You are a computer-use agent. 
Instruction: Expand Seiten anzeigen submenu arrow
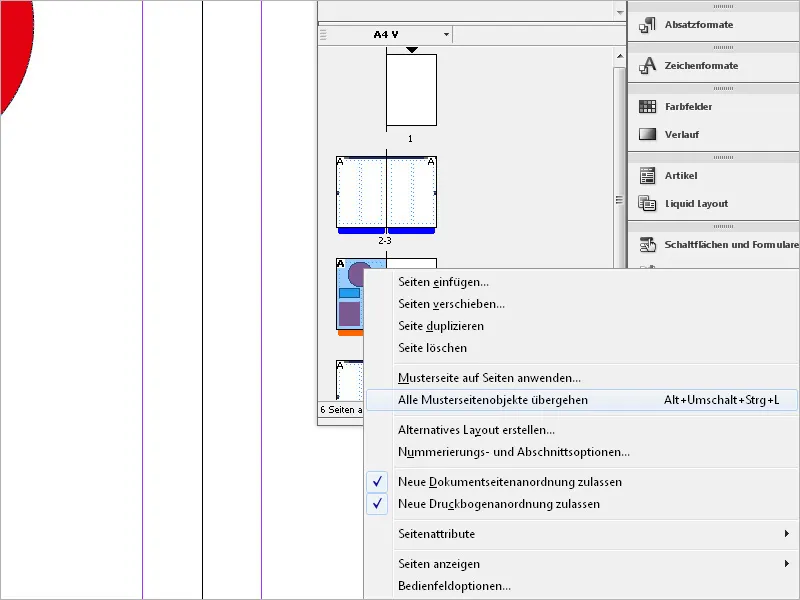point(786,564)
